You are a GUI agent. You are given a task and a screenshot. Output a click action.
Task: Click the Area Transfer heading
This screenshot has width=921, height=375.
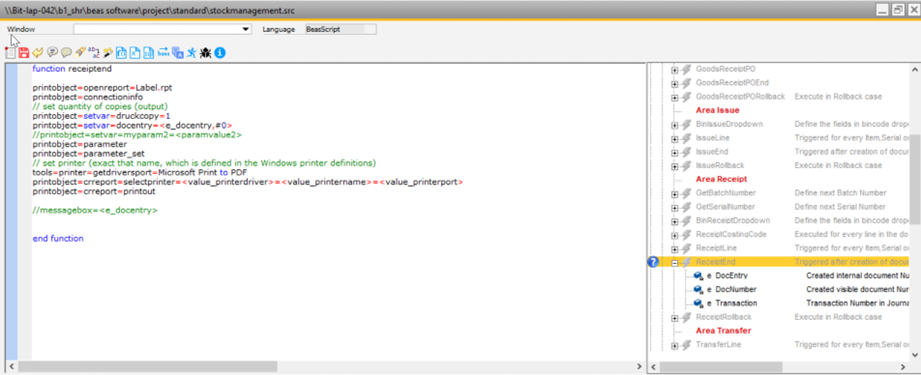pos(723,331)
